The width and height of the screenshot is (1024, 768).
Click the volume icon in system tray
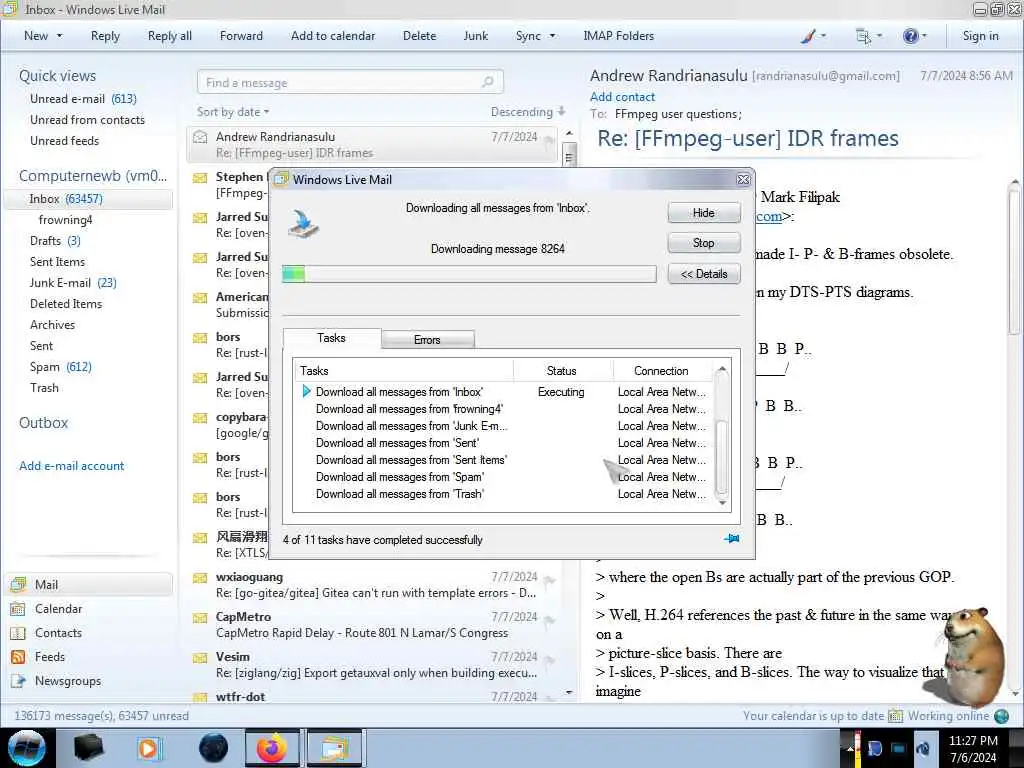pos(923,748)
